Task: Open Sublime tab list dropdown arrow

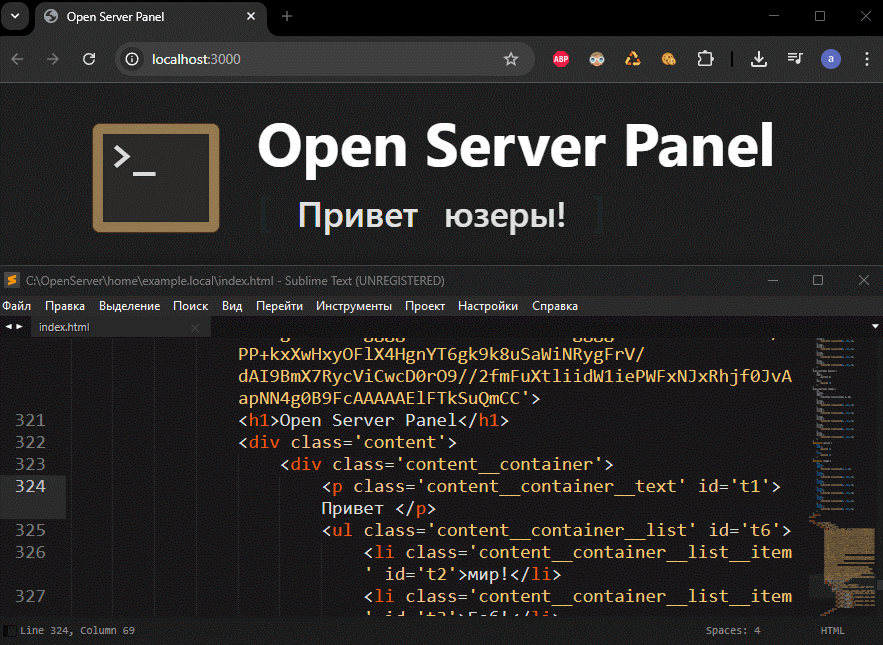Action: tap(876, 327)
